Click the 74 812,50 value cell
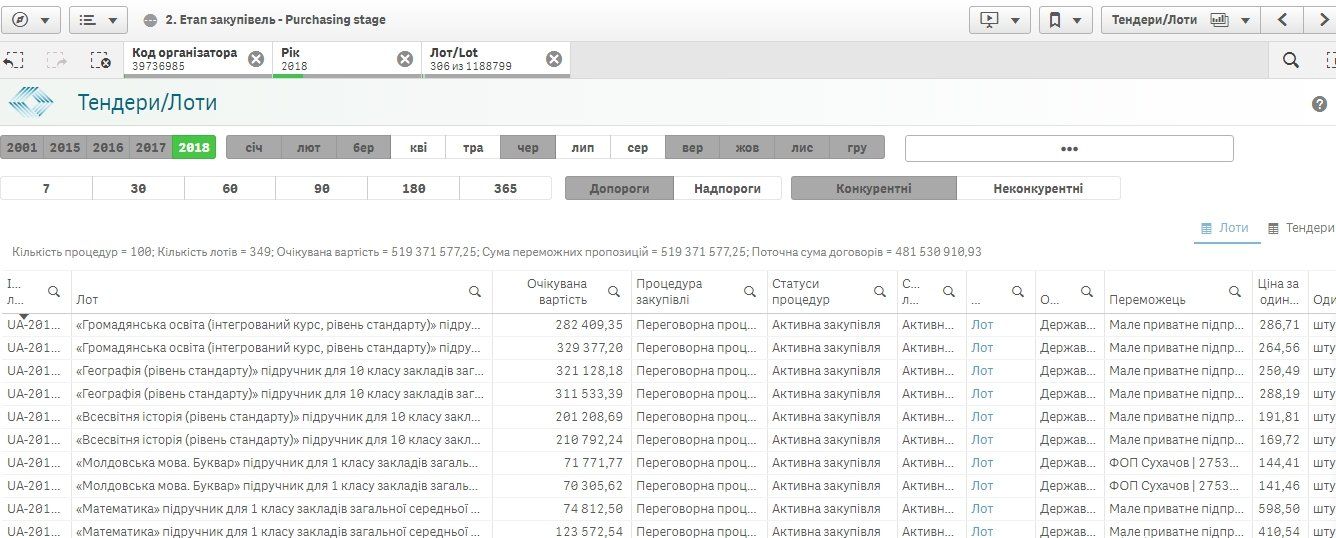1336x538 pixels. point(562,509)
